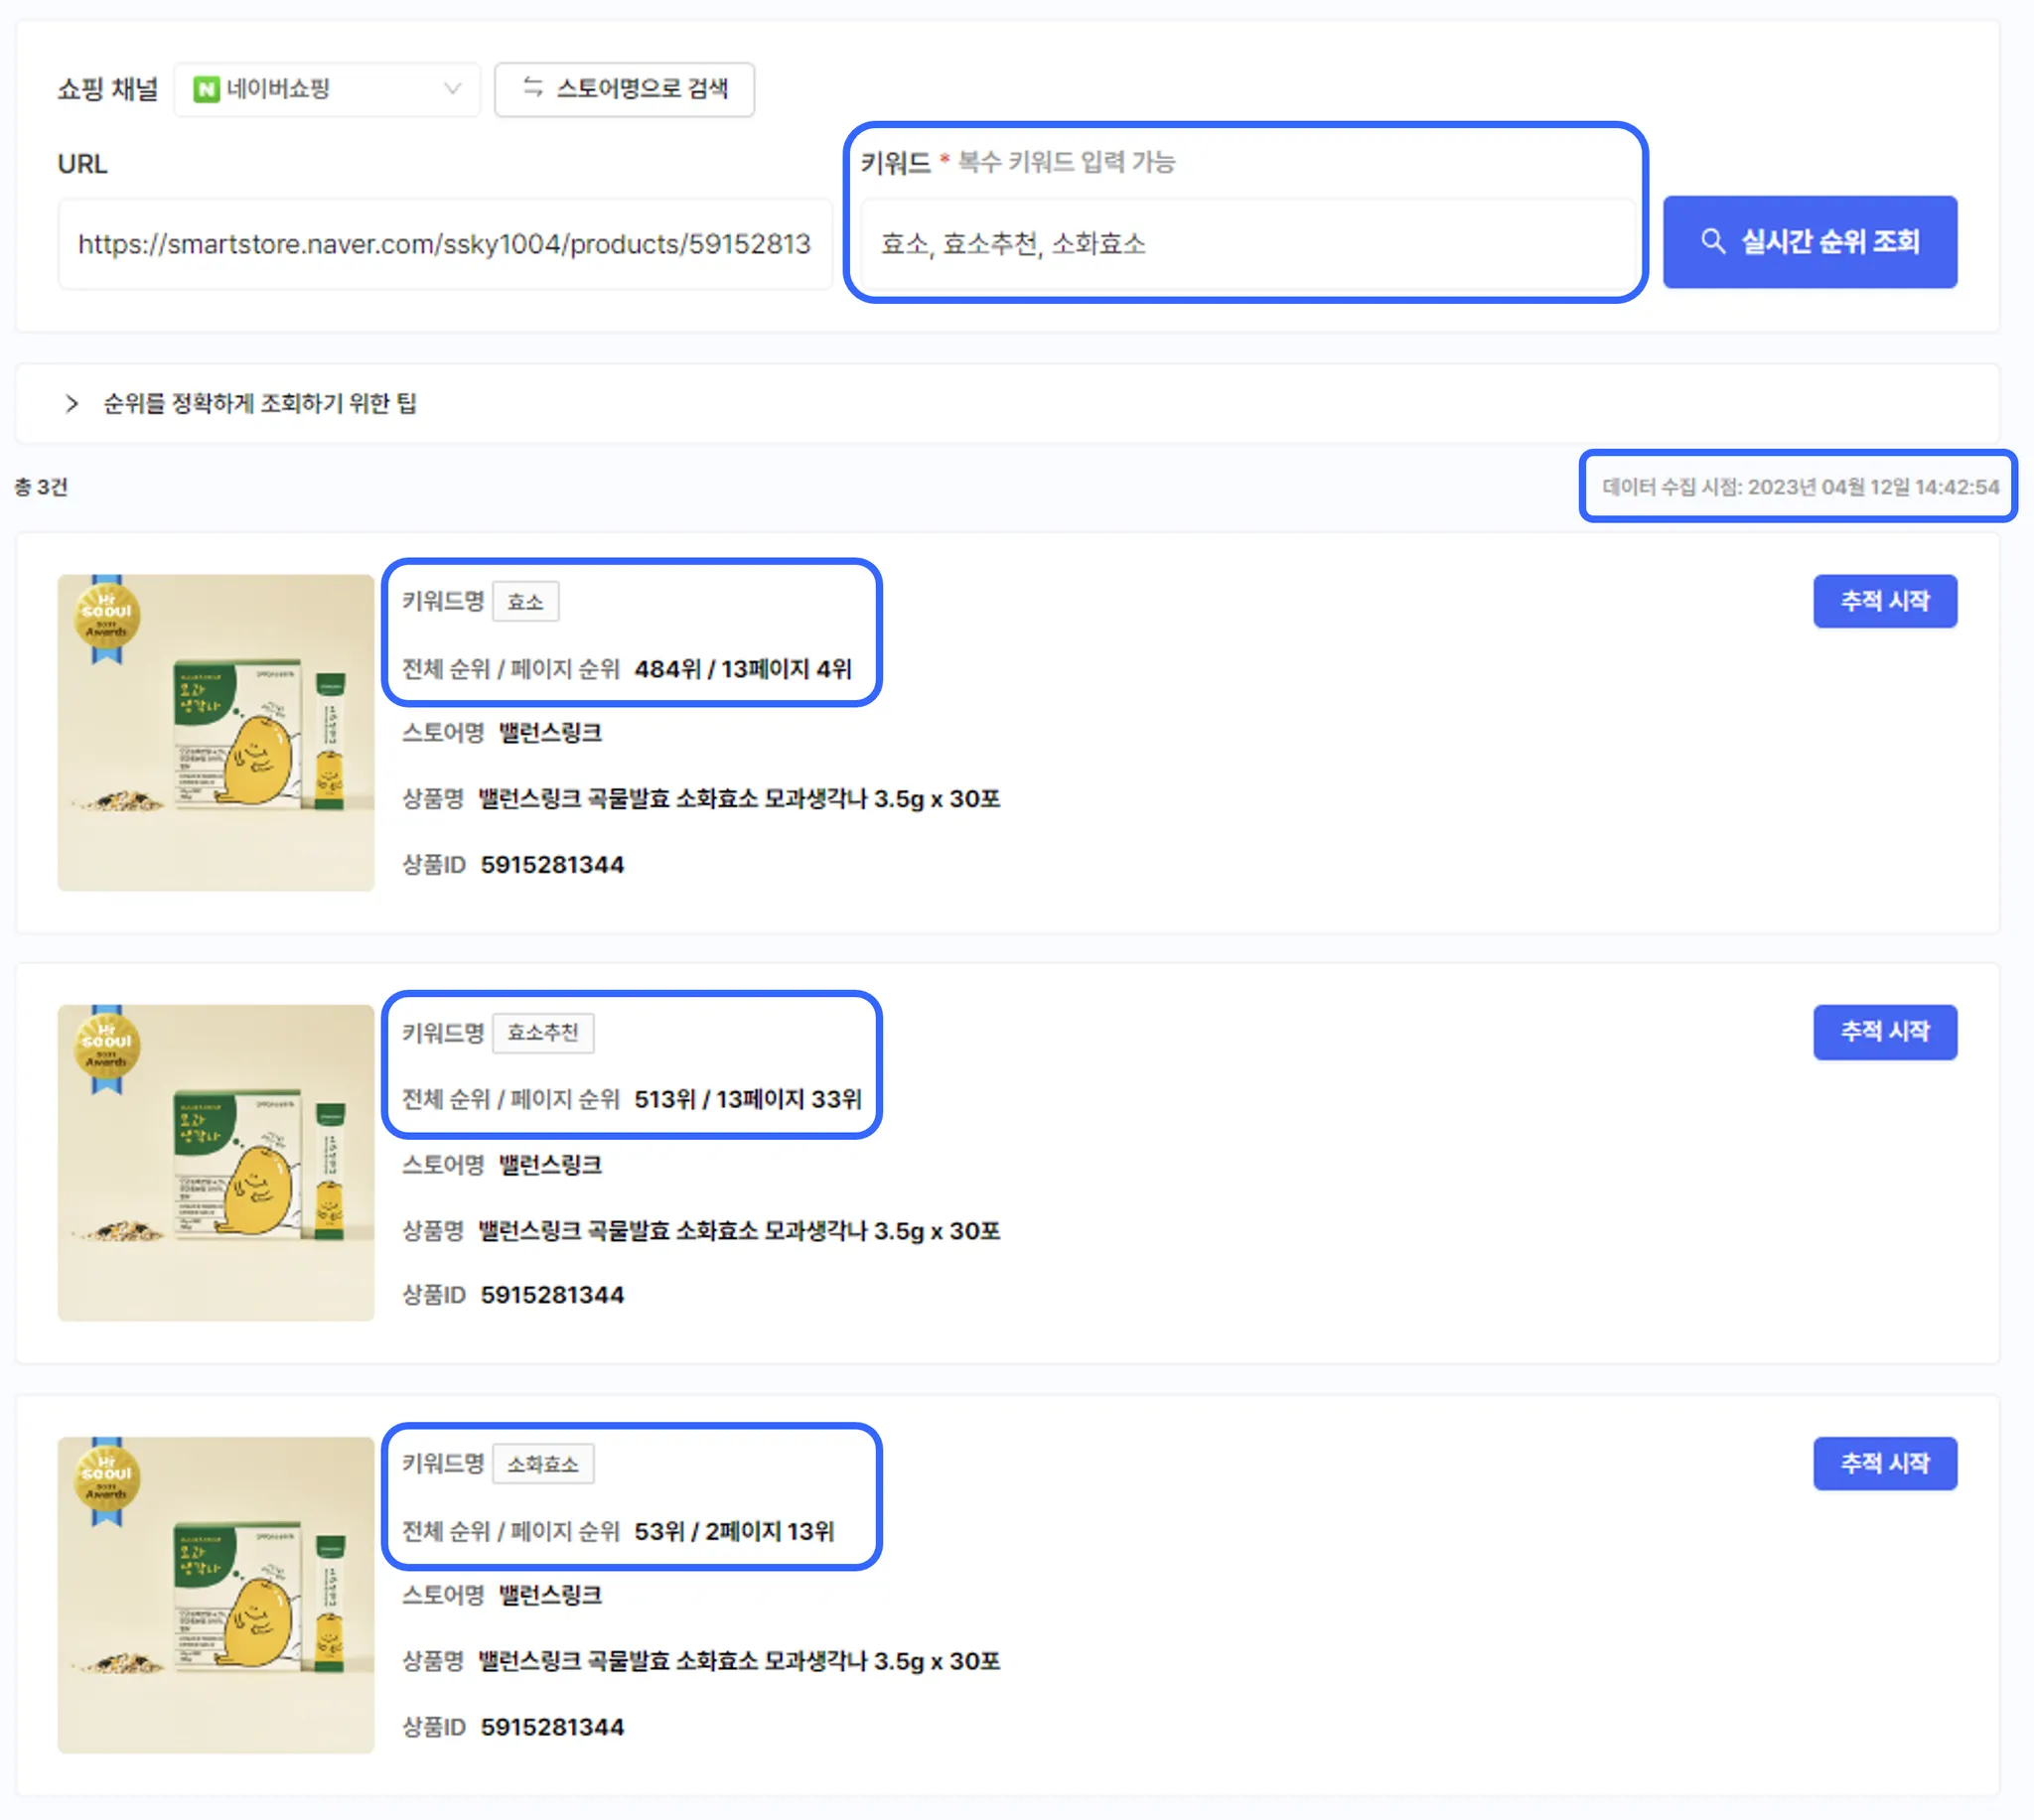Image resolution: width=2034 pixels, height=1820 pixels.
Task: Click the 효소 keyword tag chip
Action: [x=525, y=602]
